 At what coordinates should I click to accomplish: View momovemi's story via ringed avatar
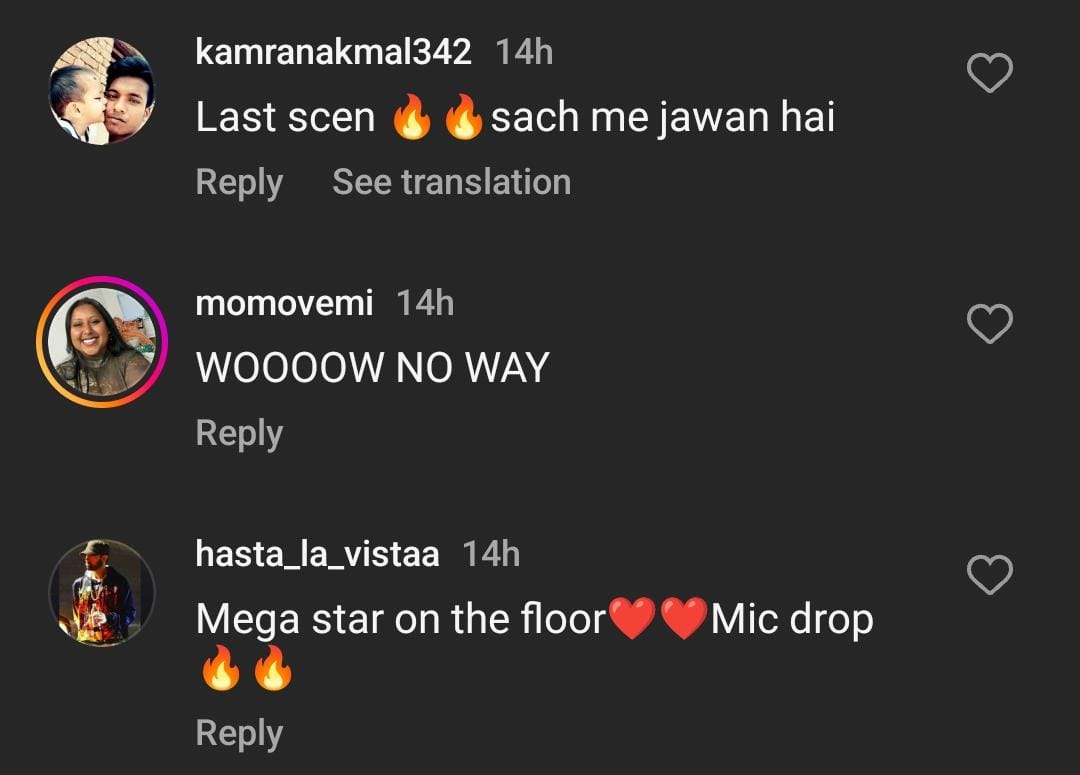[102, 342]
